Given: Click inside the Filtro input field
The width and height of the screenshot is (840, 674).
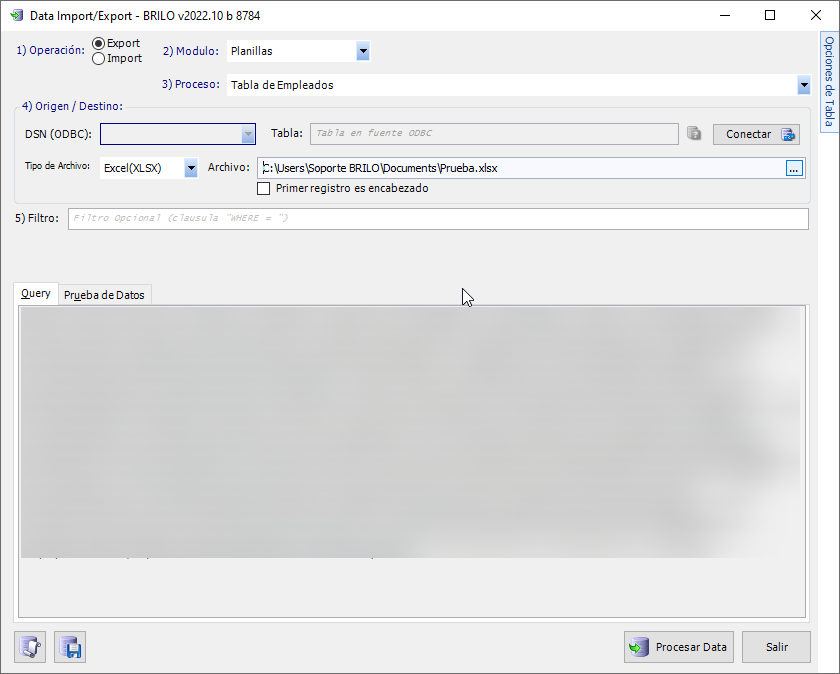Looking at the screenshot, I should coord(400,218).
